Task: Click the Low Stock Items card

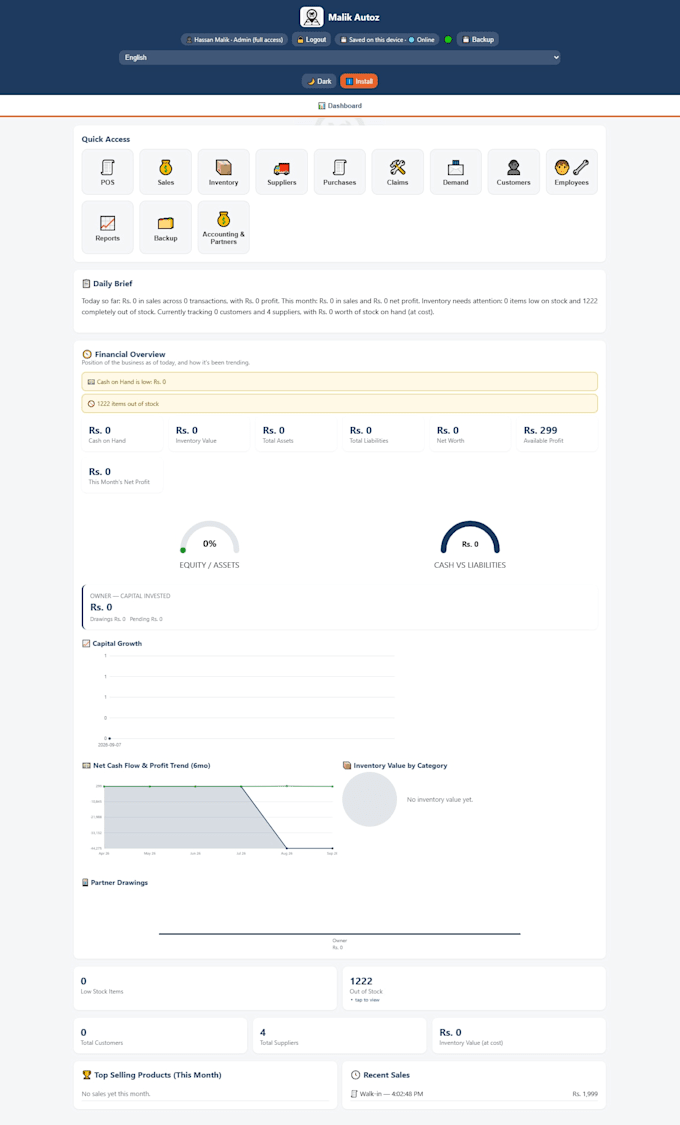Action: click(205, 988)
